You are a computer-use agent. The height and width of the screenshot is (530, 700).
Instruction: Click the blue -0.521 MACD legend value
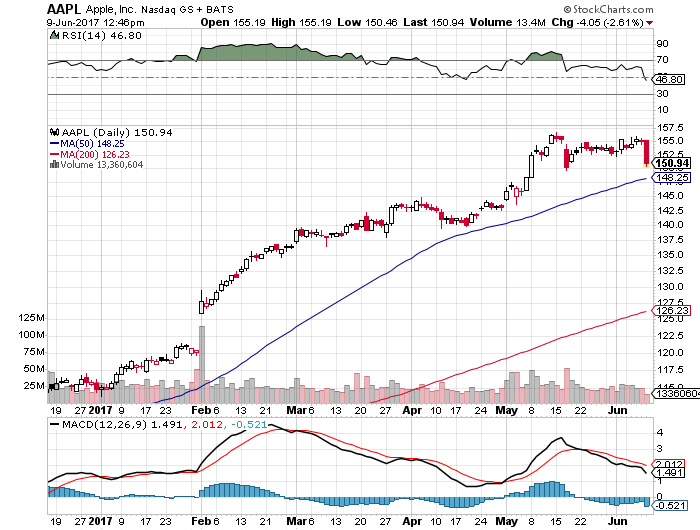(x=248, y=424)
